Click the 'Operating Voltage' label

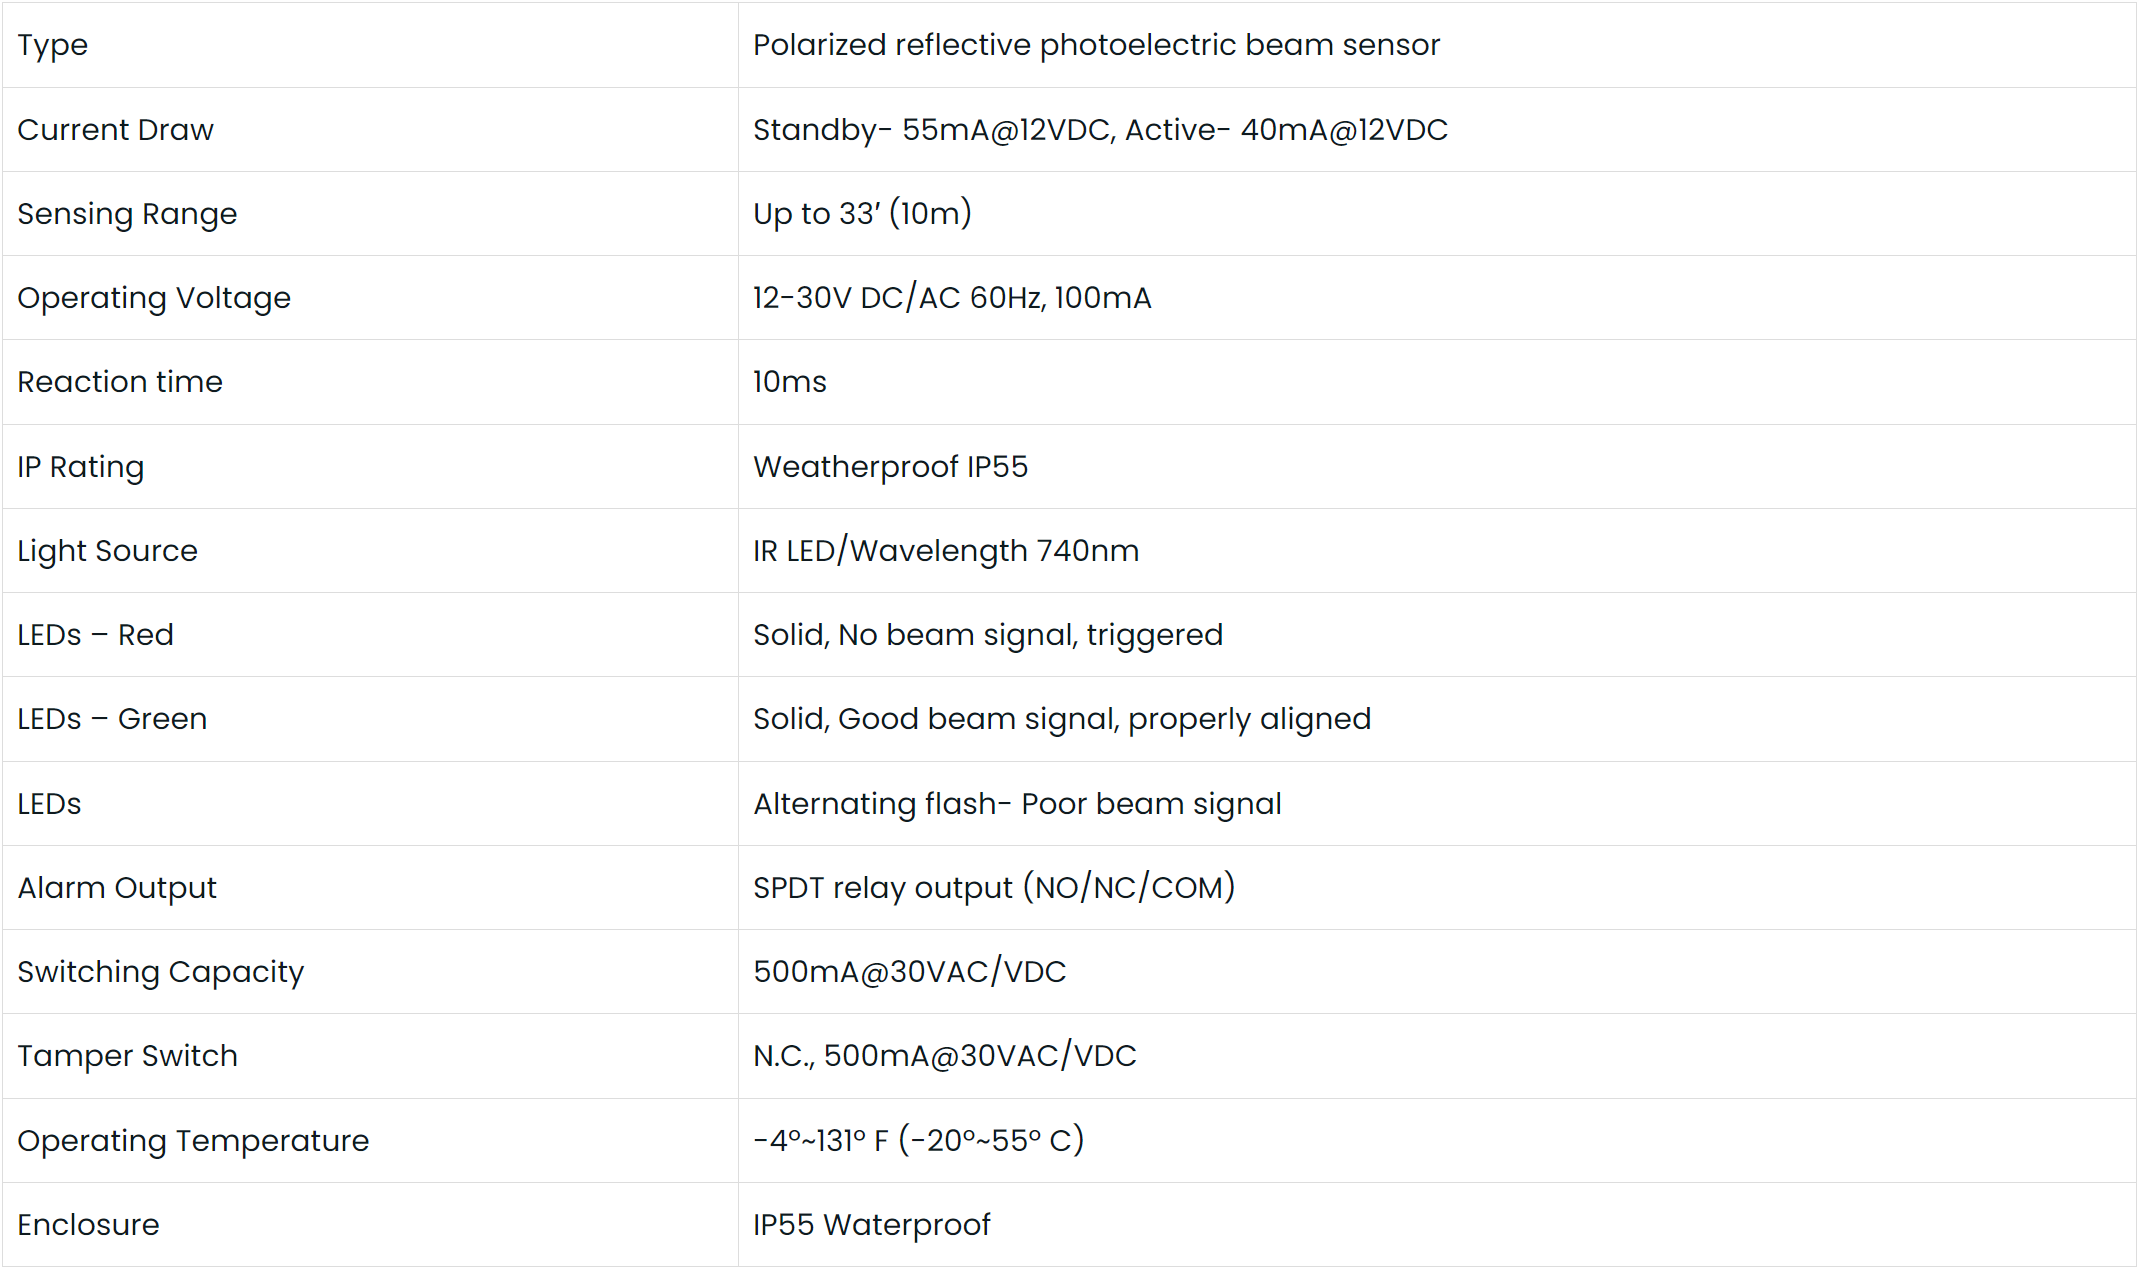point(154,298)
